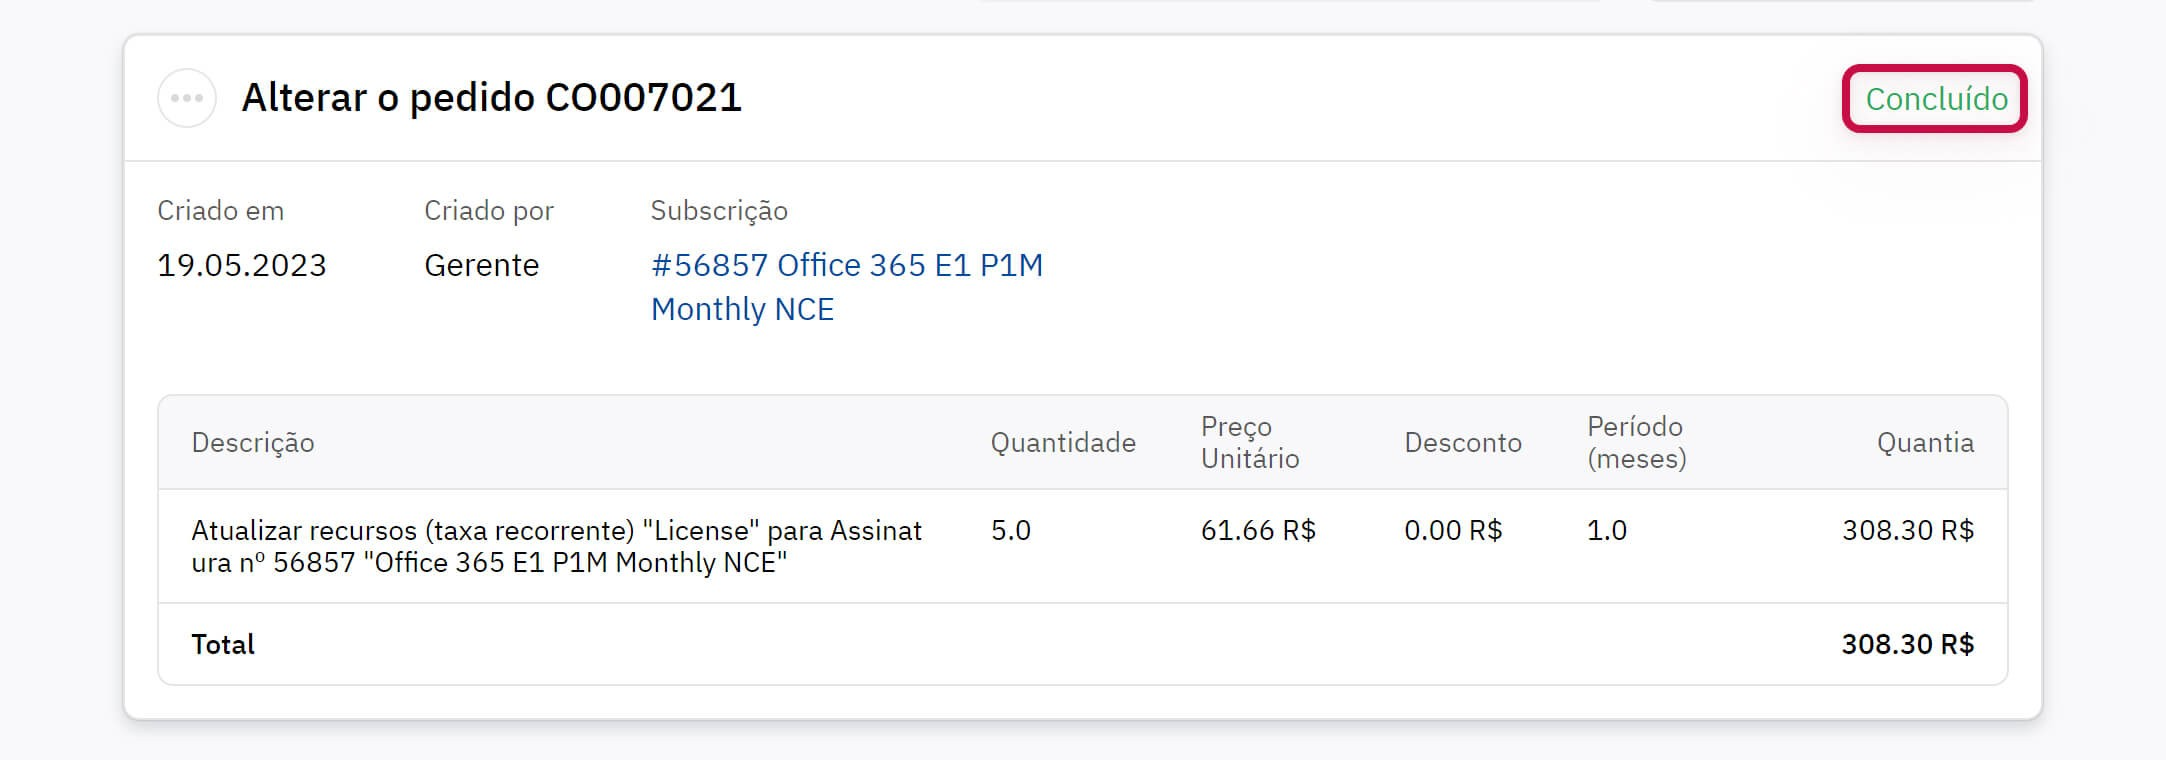Click the Total row label
The height and width of the screenshot is (760, 2166).
click(223, 644)
